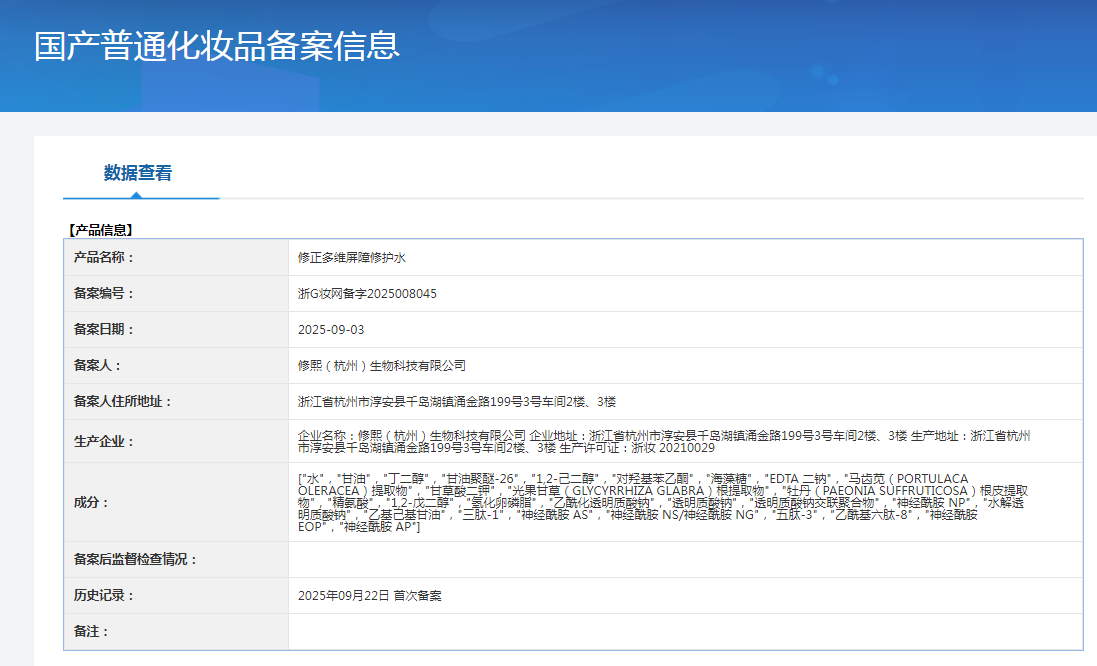Select the 备案编号 row label
Viewport: 1097px width, 666px height.
point(104,294)
